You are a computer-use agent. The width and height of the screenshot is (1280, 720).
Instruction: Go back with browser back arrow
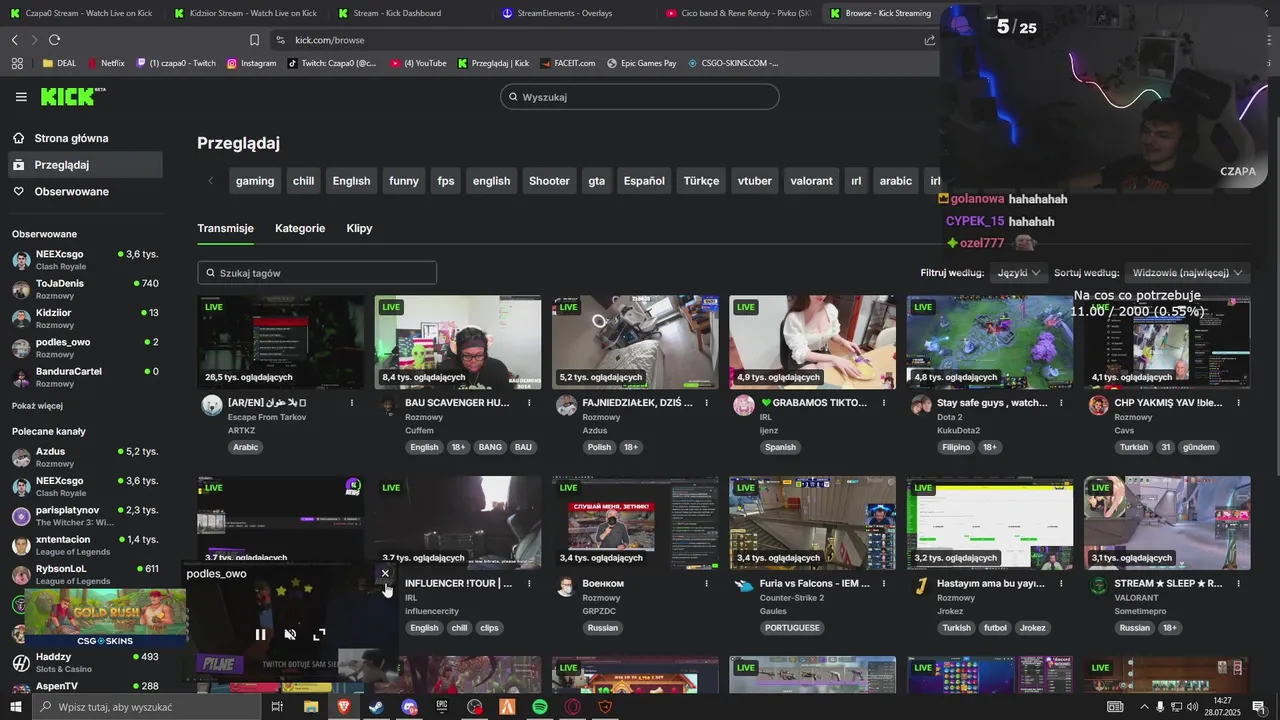[x=15, y=40]
